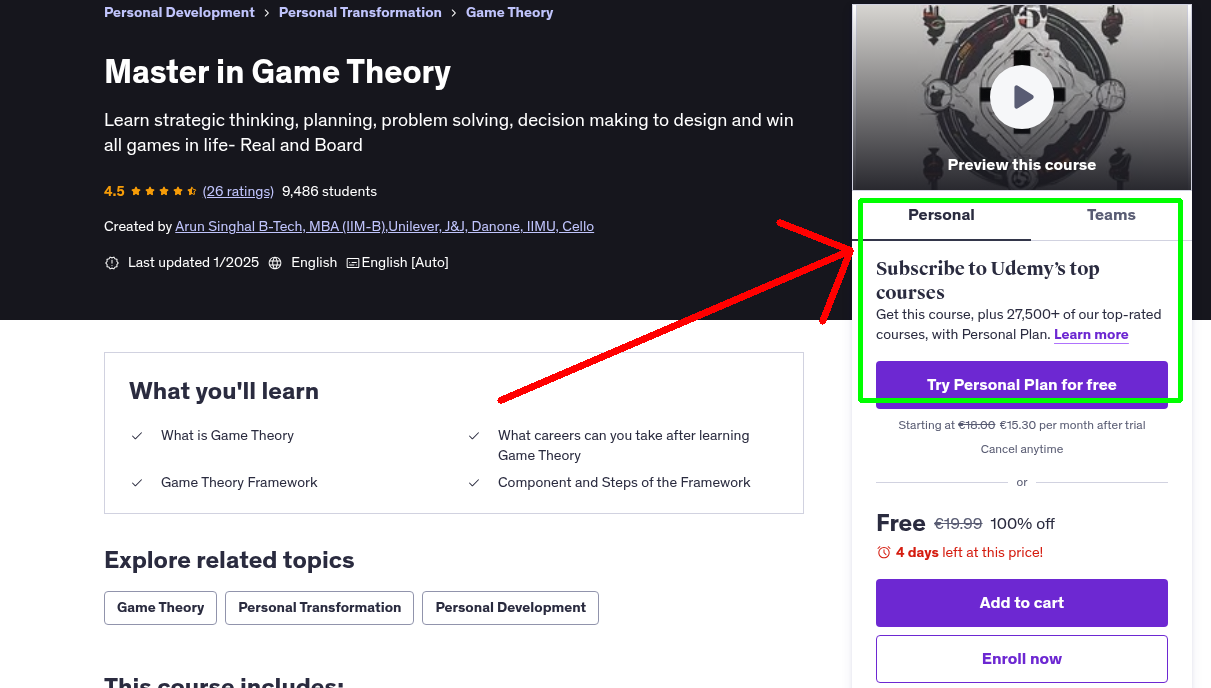Click the closed captions icon
This screenshot has height=688, width=1211.
tap(353, 263)
